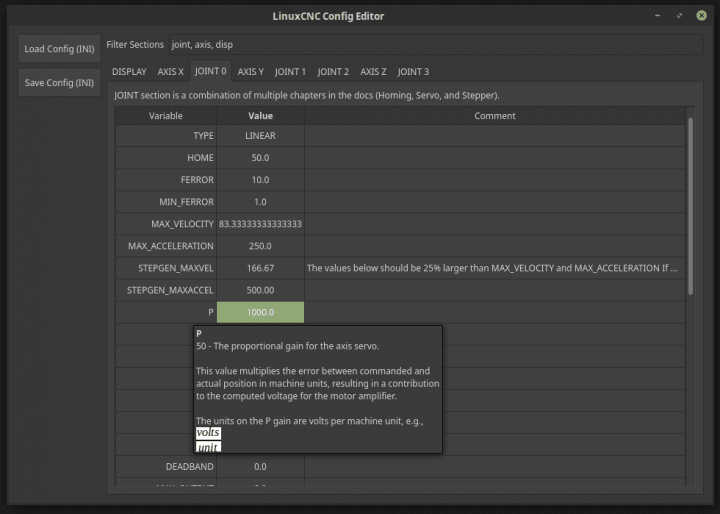The height and width of the screenshot is (514, 720).
Task: Open the JOINT 2 tab
Action: coord(333,72)
